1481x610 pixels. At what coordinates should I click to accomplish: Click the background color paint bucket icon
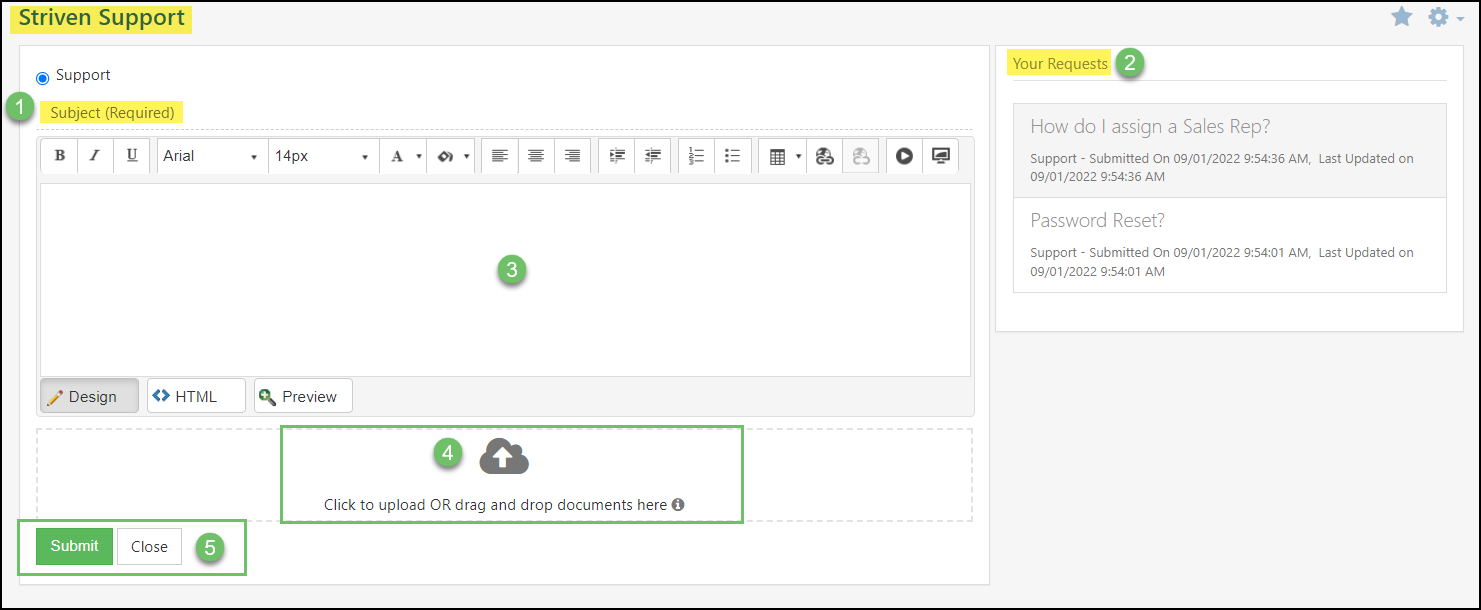[x=446, y=156]
